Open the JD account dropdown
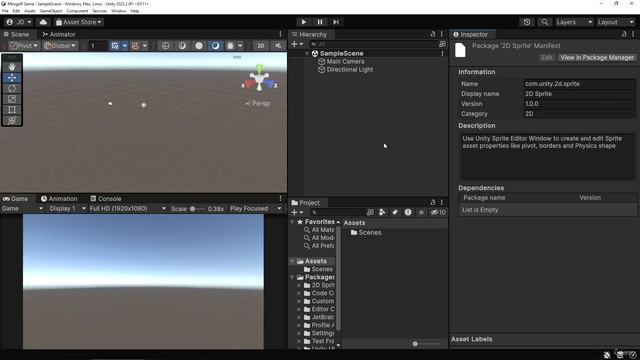The width and height of the screenshot is (640, 360). 19,22
